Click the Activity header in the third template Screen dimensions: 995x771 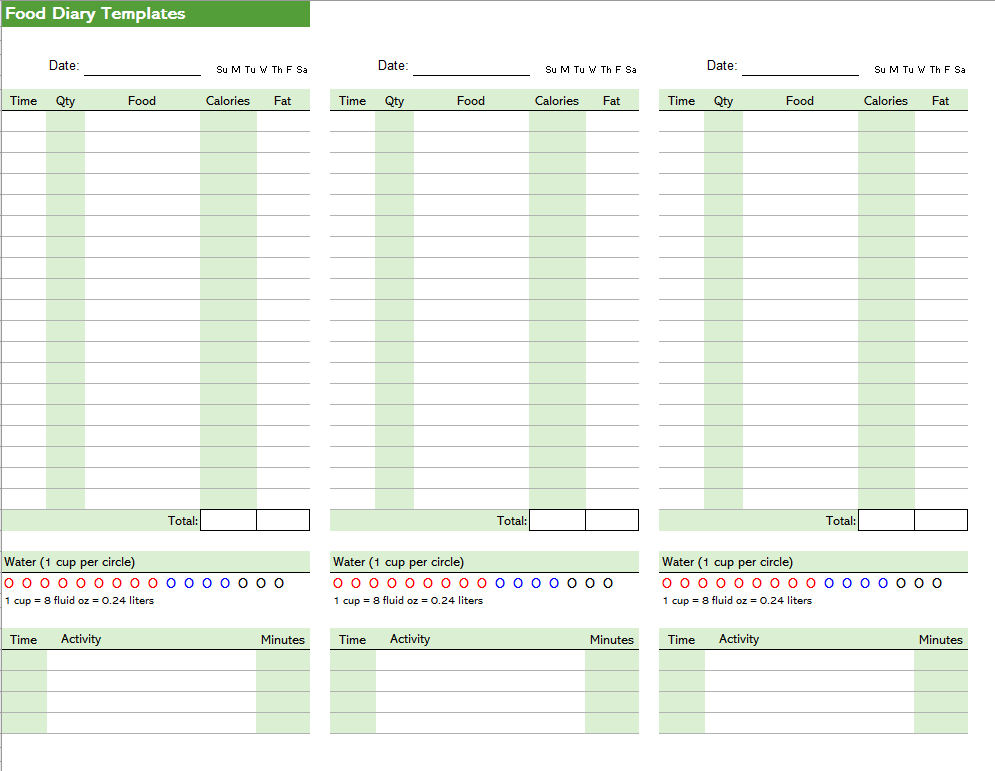(739, 639)
